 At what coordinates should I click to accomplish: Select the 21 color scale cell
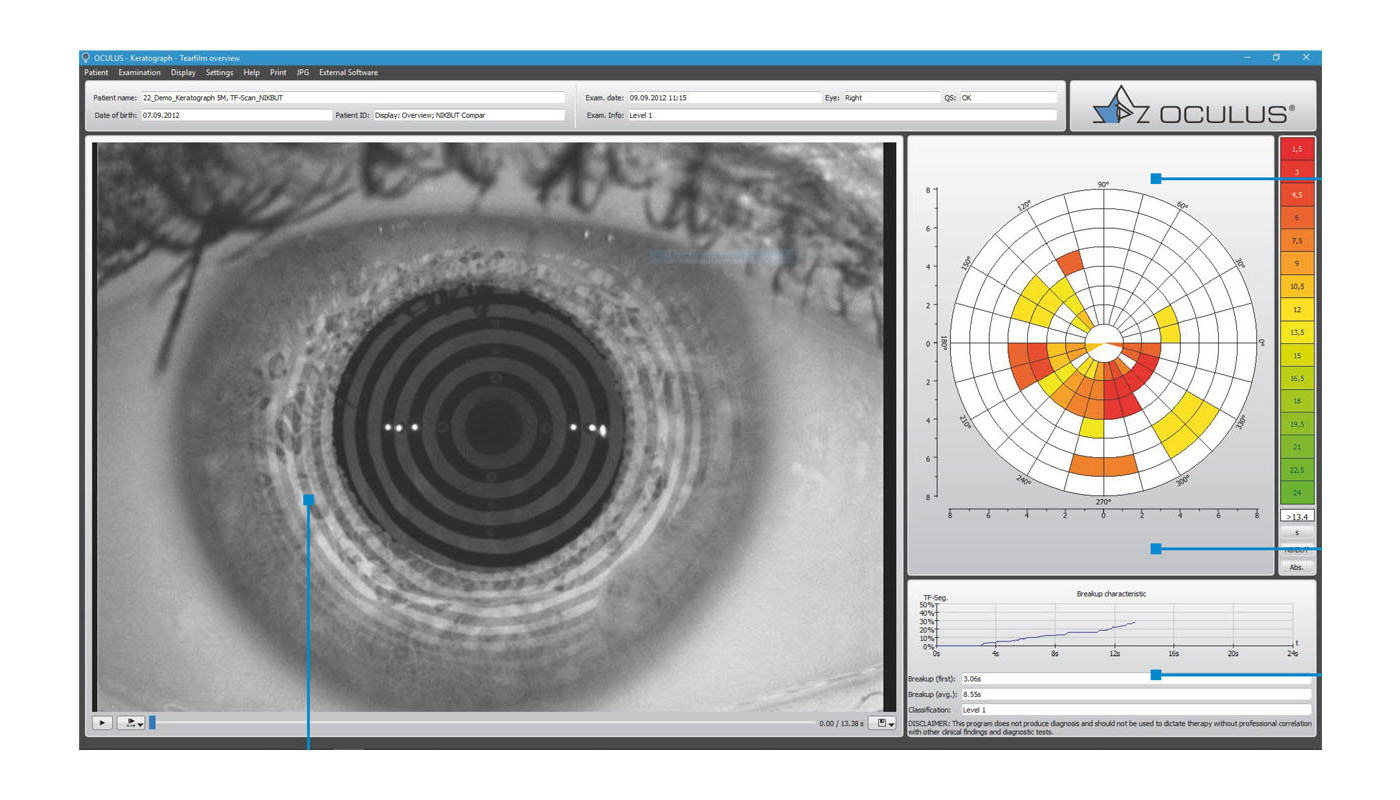pyautogui.click(x=1297, y=448)
